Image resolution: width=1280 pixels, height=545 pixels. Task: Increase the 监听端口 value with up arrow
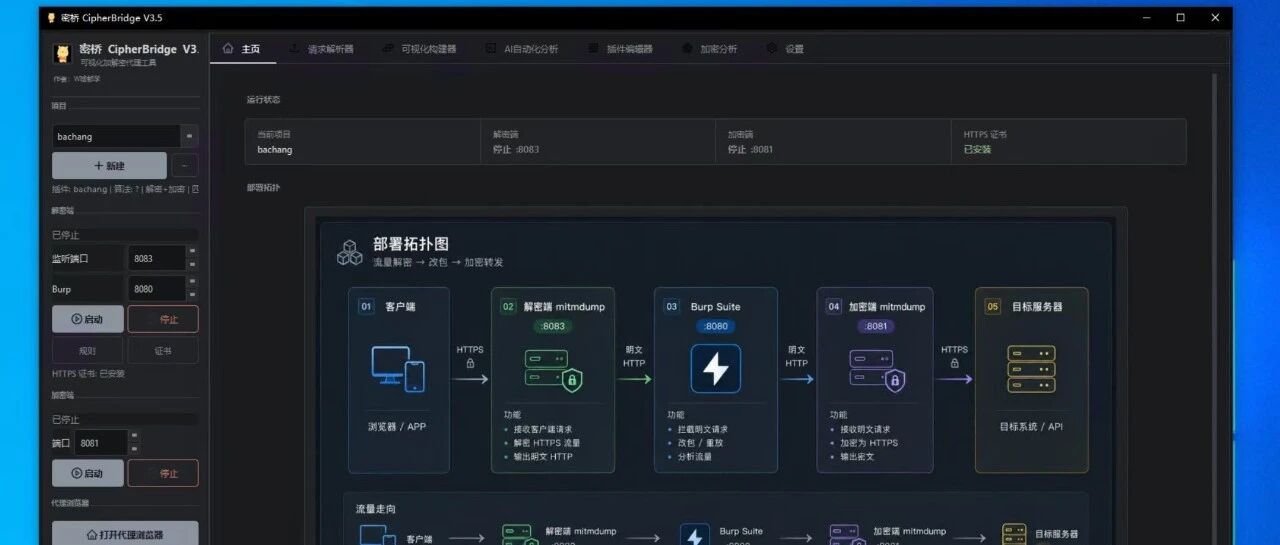[x=192, y=252]
